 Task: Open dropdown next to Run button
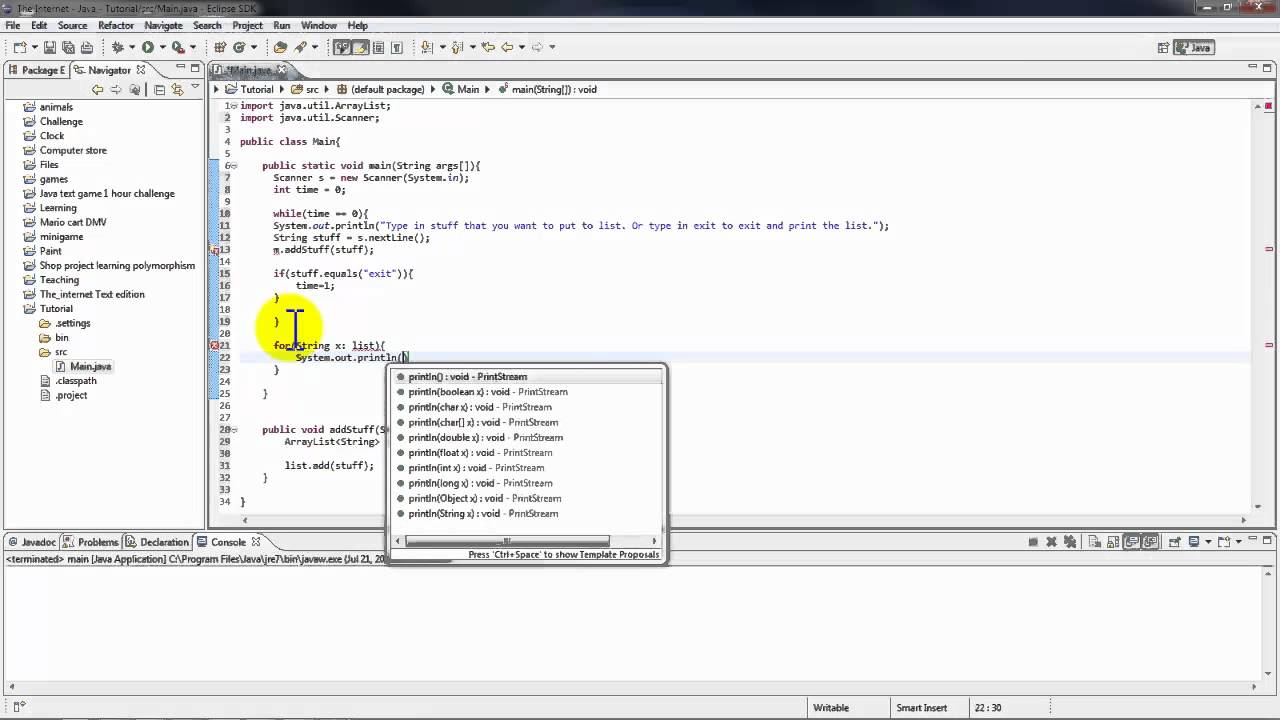pos(162,47)
